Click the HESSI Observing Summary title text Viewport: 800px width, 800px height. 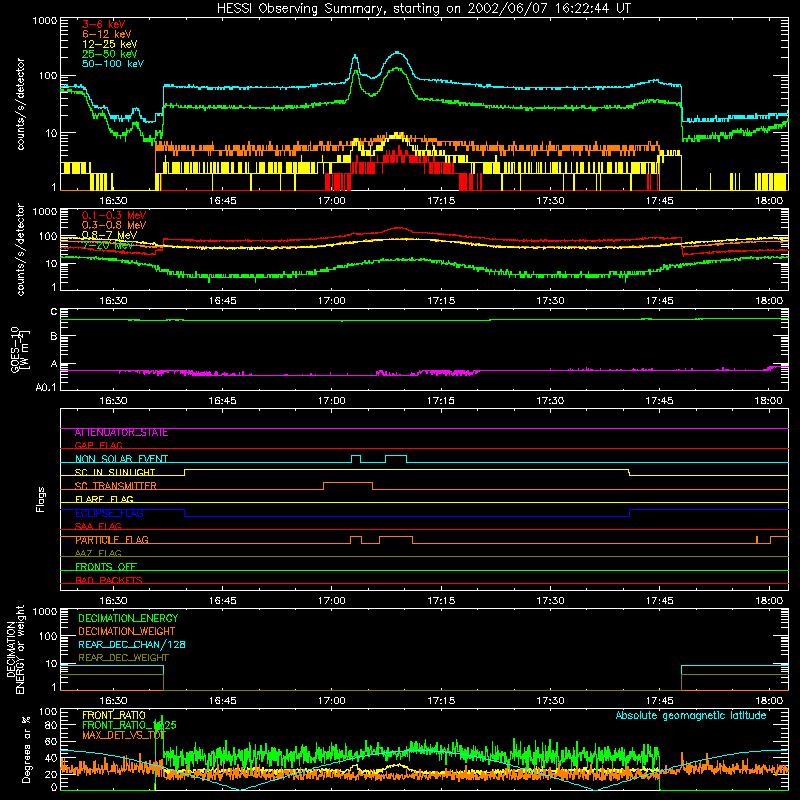tap(423, 9)
